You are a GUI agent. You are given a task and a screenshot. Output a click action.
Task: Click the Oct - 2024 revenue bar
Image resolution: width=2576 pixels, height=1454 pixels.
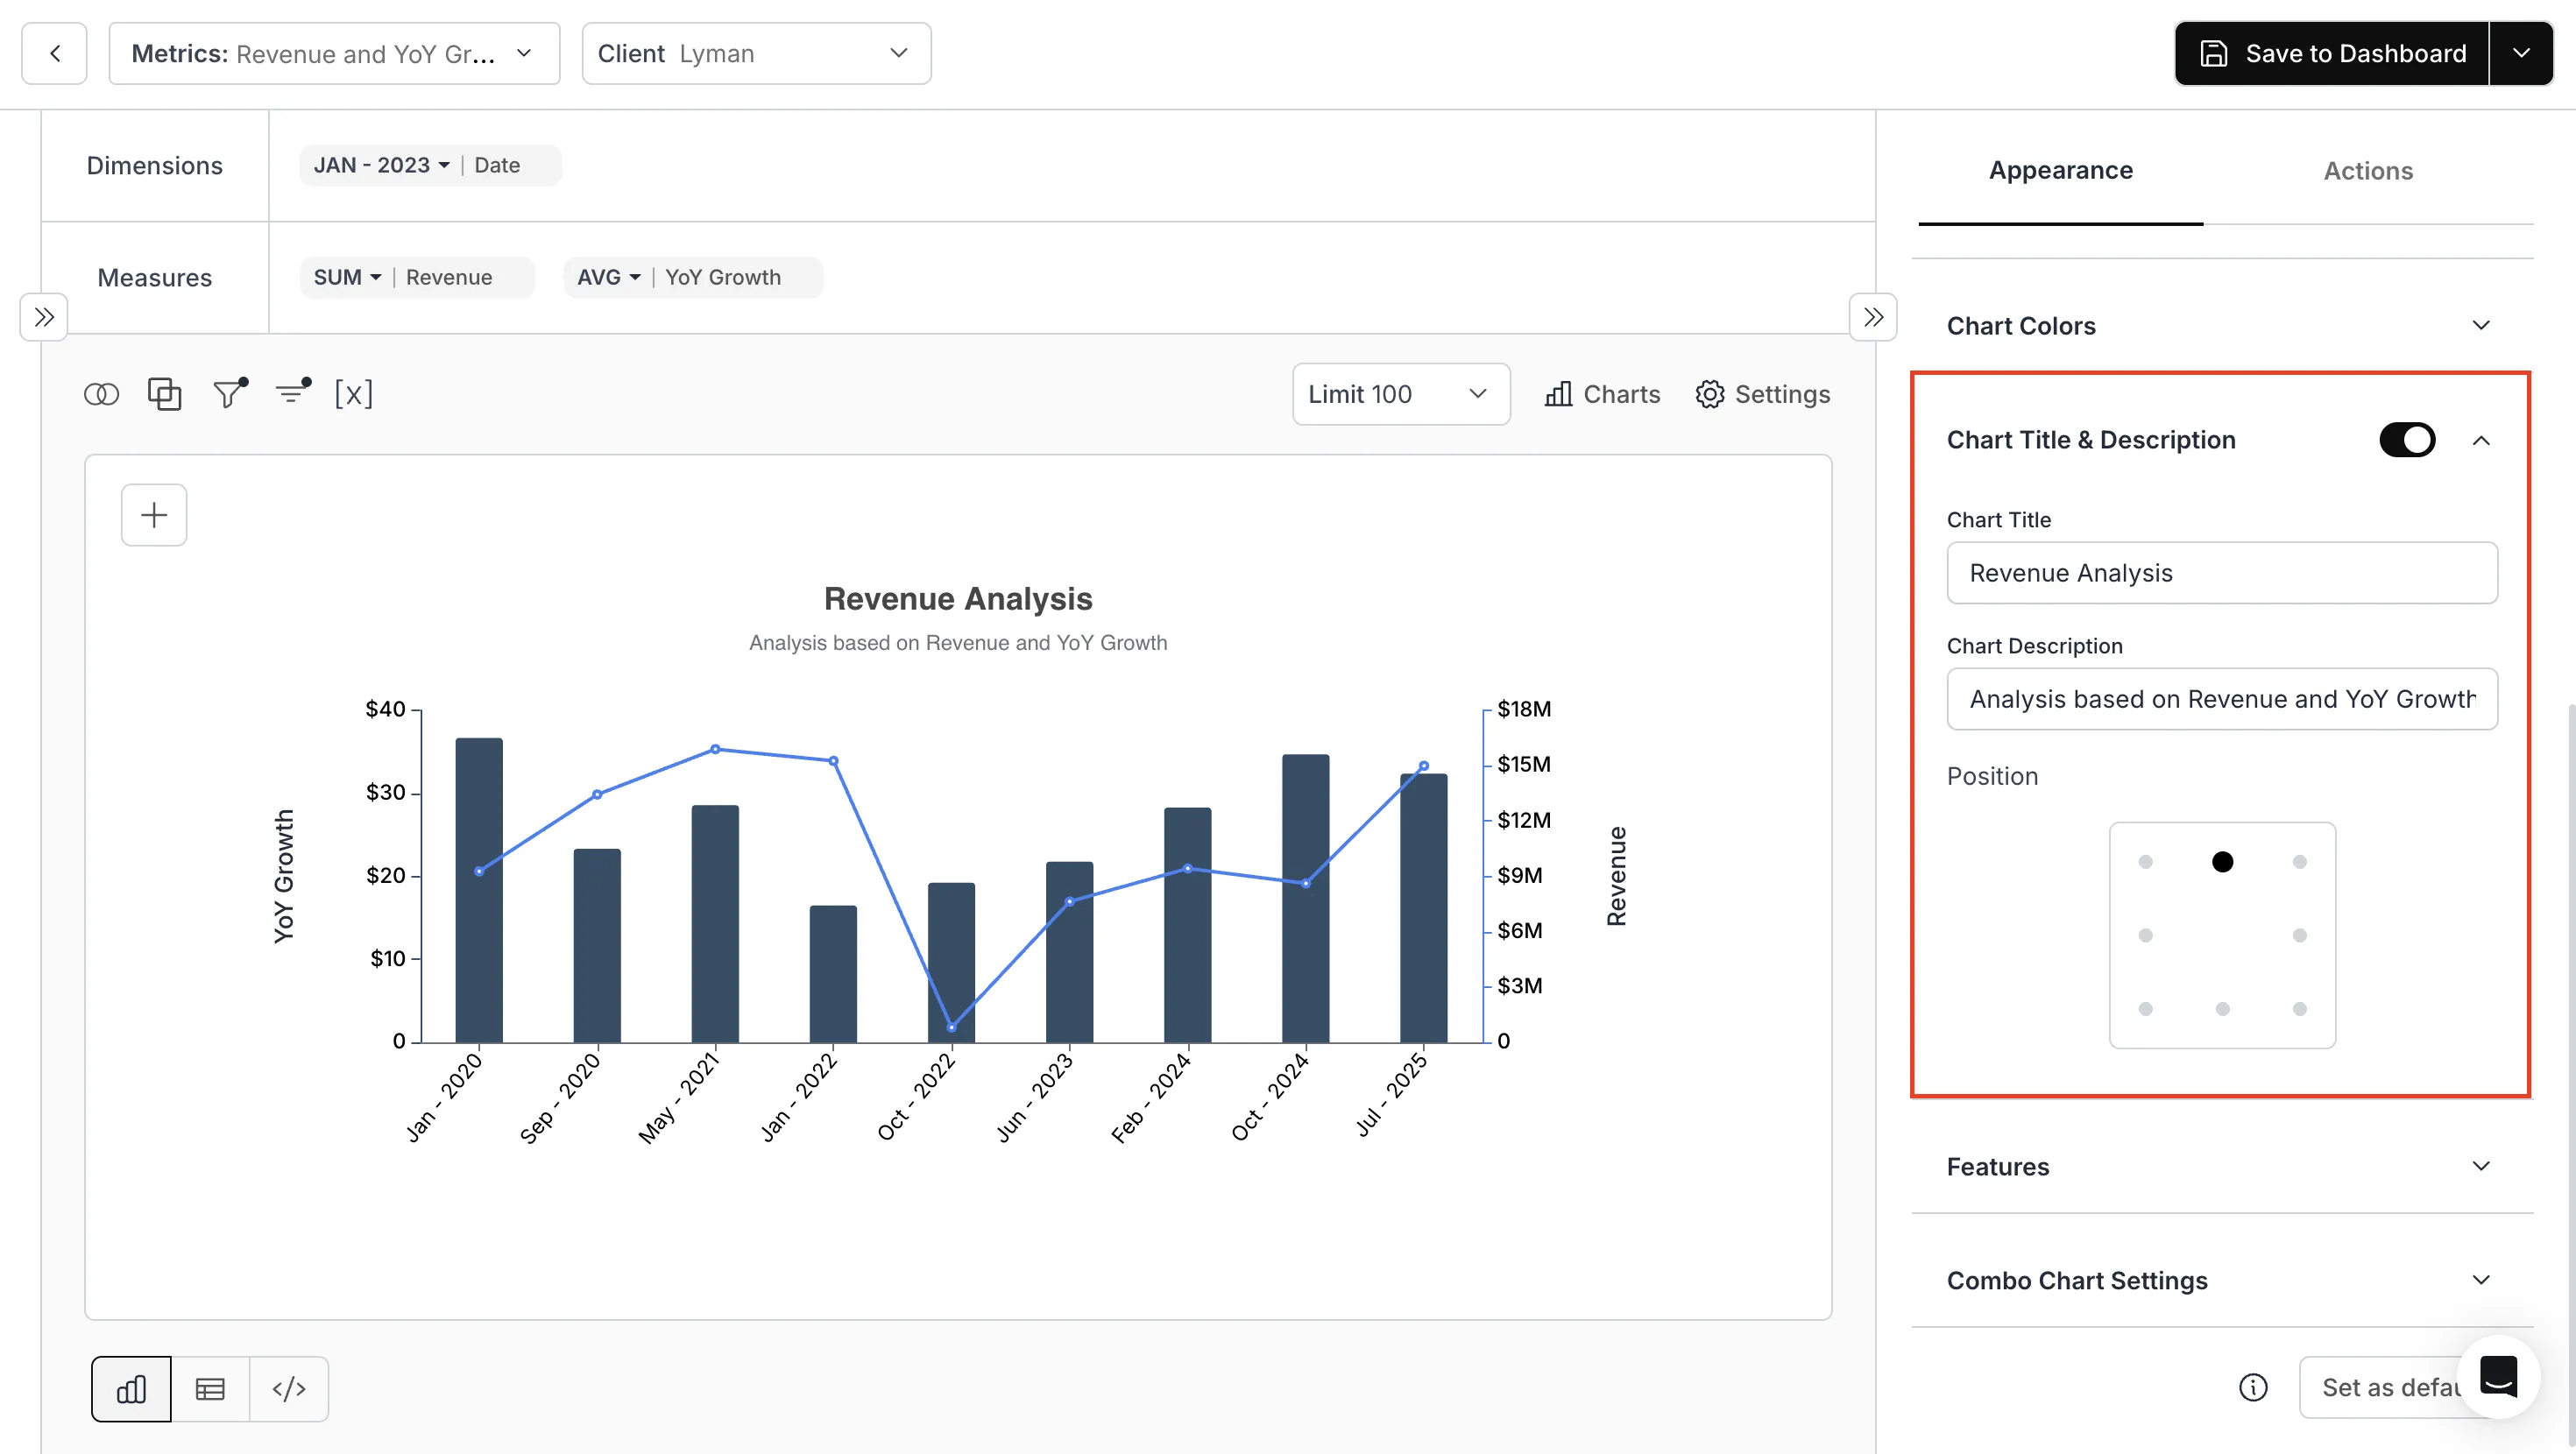click(x=1305, y=898)
